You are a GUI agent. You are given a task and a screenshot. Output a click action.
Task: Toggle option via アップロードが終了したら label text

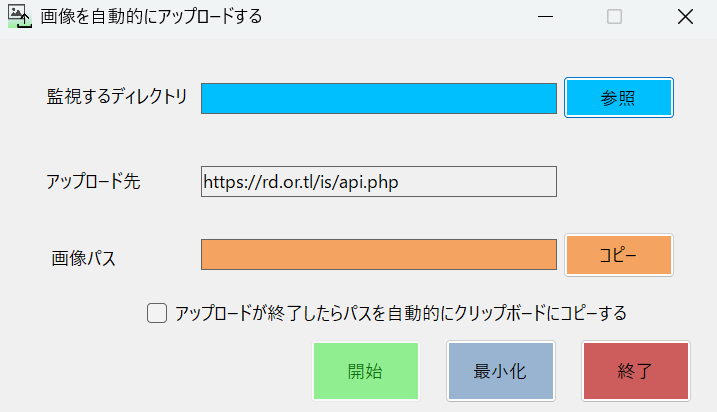click(x=401, y=313)
